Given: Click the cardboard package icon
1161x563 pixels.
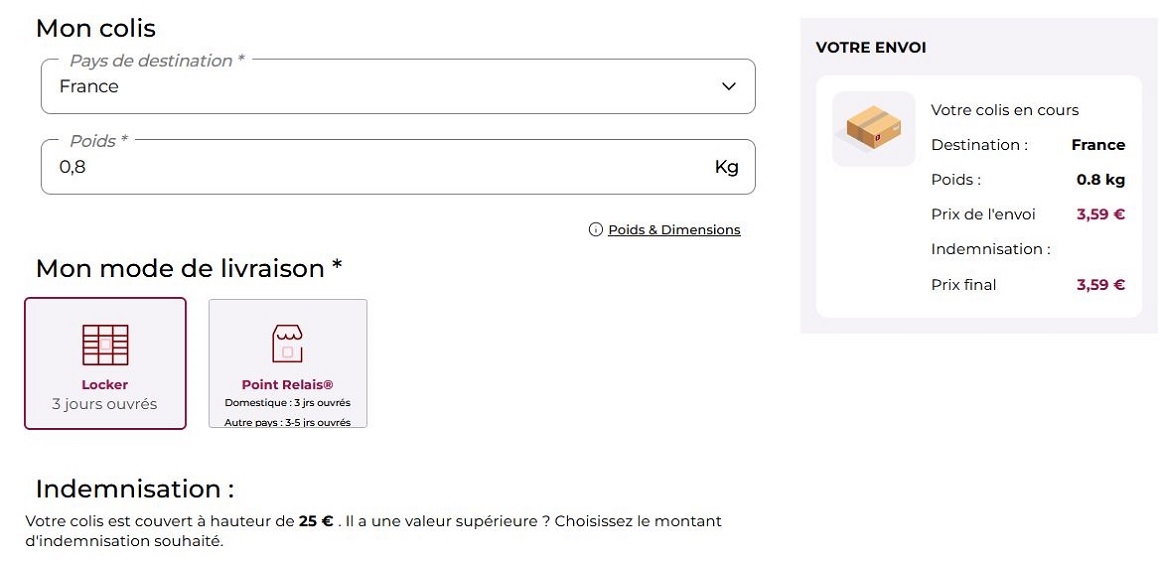Looking at the screenshot, I should [x=873, y=129].
